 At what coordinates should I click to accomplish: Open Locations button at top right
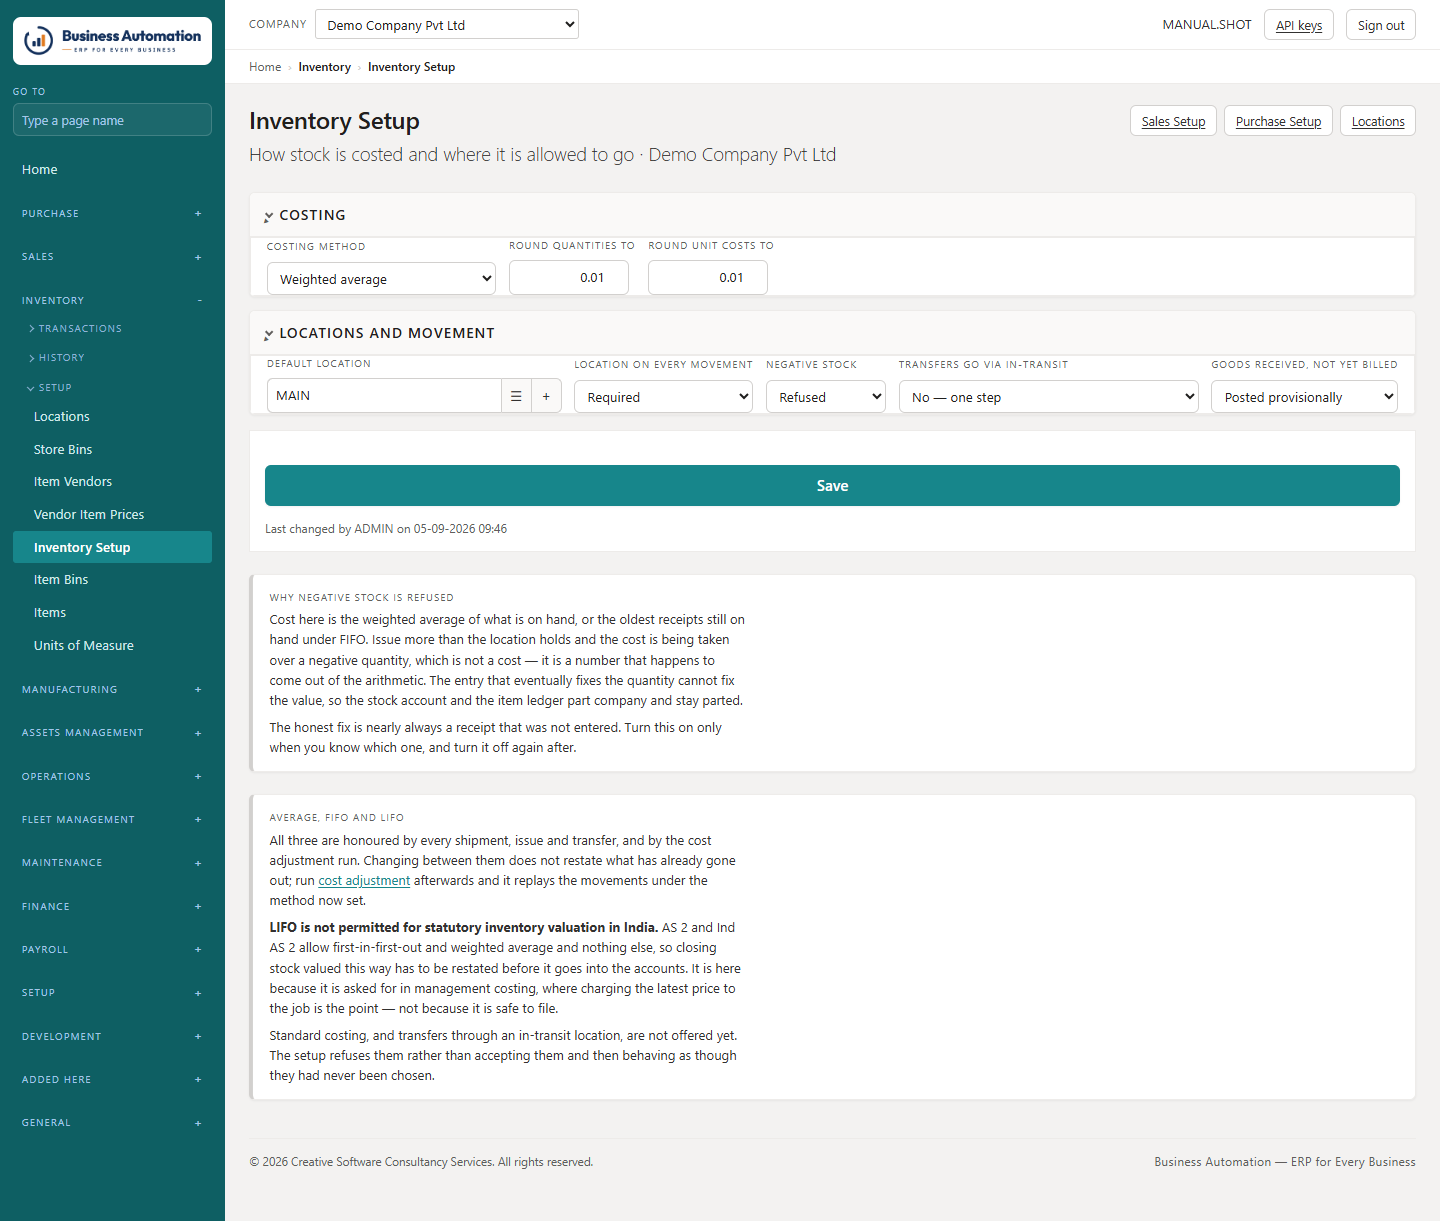(x=1378, y=121)
